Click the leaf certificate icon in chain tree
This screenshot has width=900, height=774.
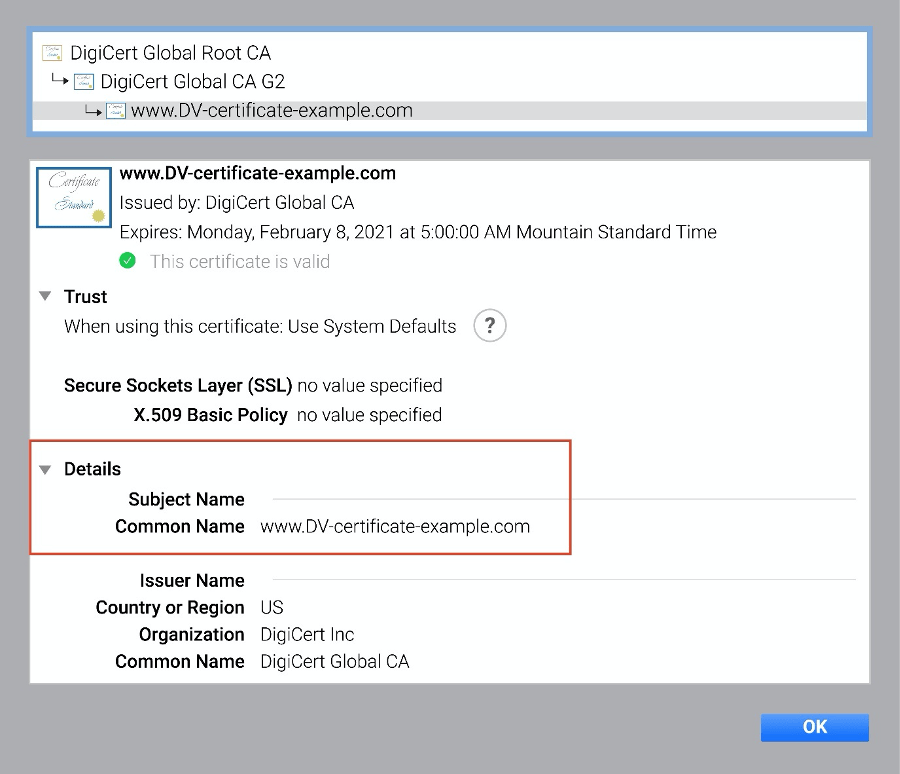pos(116,111)
